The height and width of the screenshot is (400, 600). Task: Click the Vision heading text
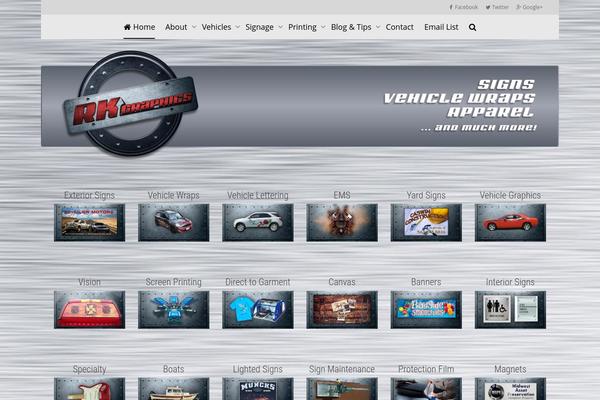click(90, 282)
